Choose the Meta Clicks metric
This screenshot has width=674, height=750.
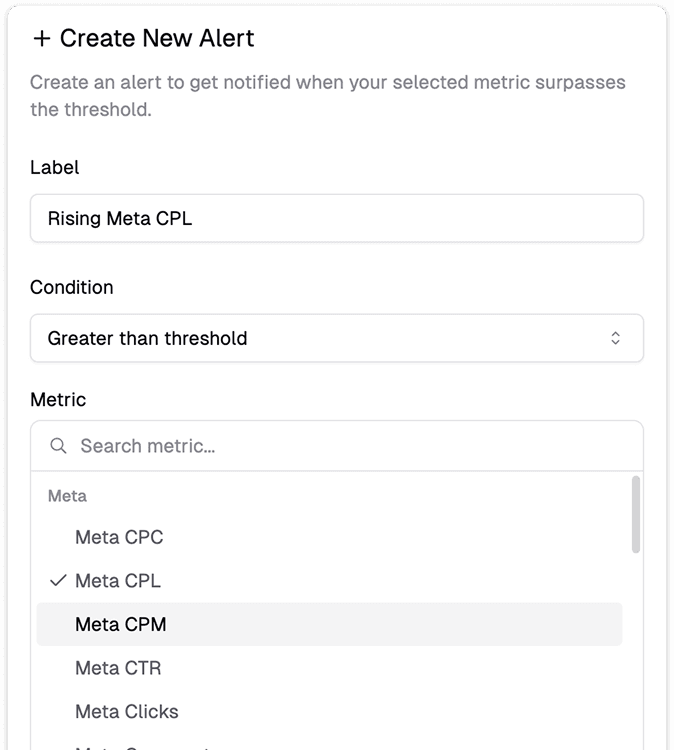[127, 712]
